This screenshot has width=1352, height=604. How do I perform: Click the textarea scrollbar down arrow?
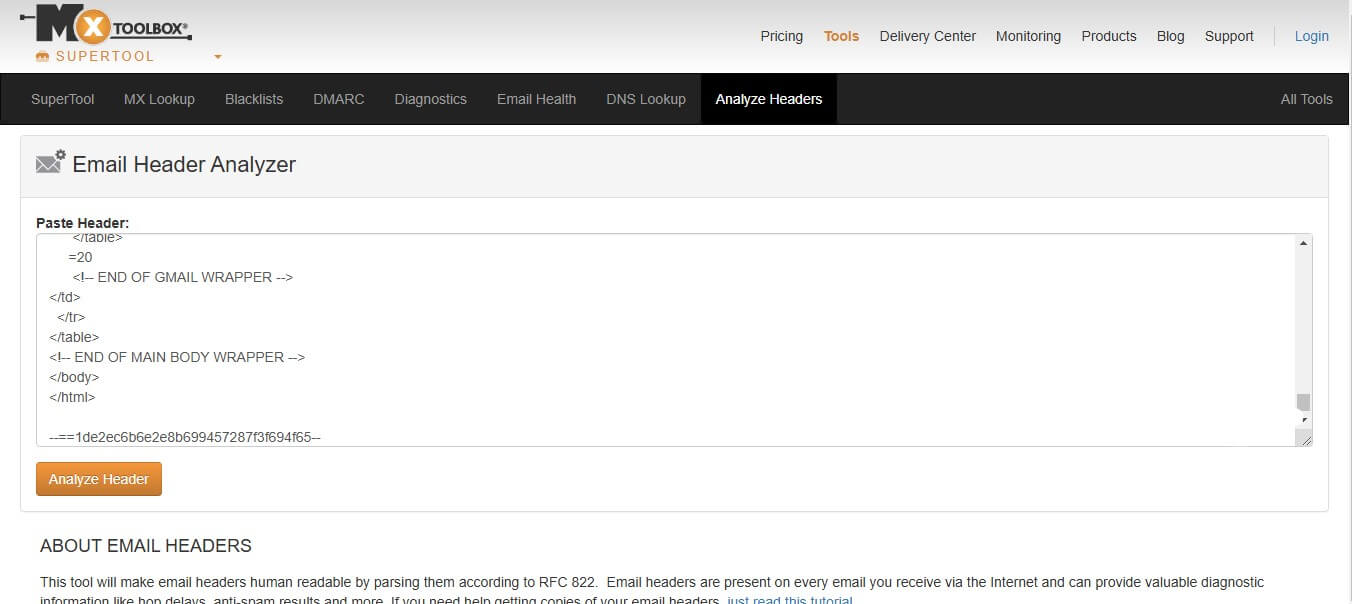point(1303,420)
